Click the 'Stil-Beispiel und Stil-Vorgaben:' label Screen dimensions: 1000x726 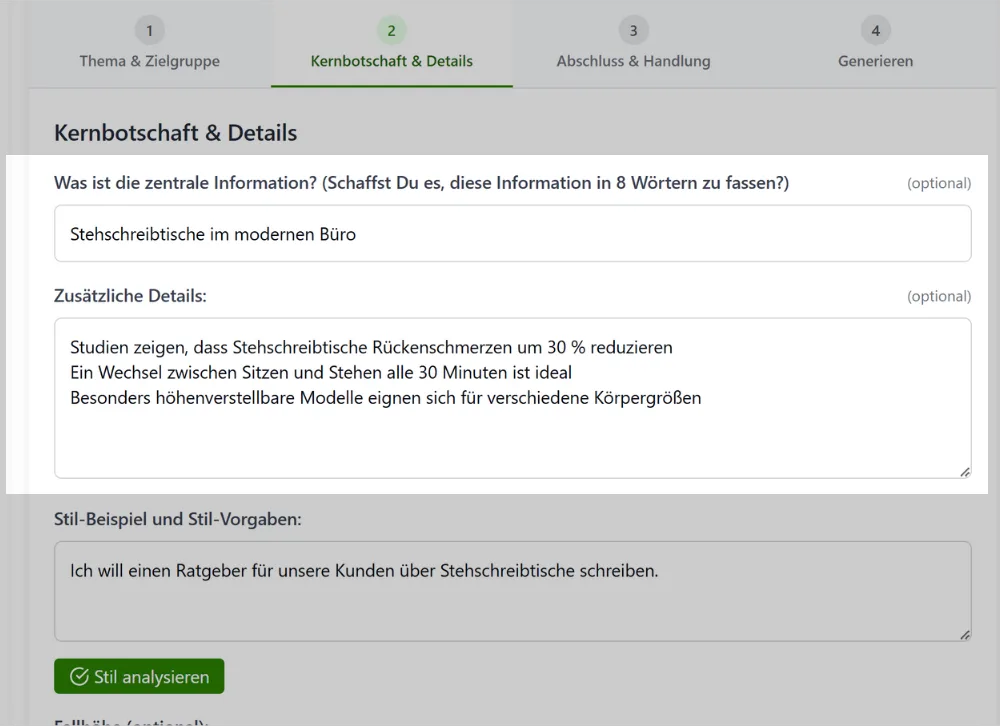pos(177,519)
